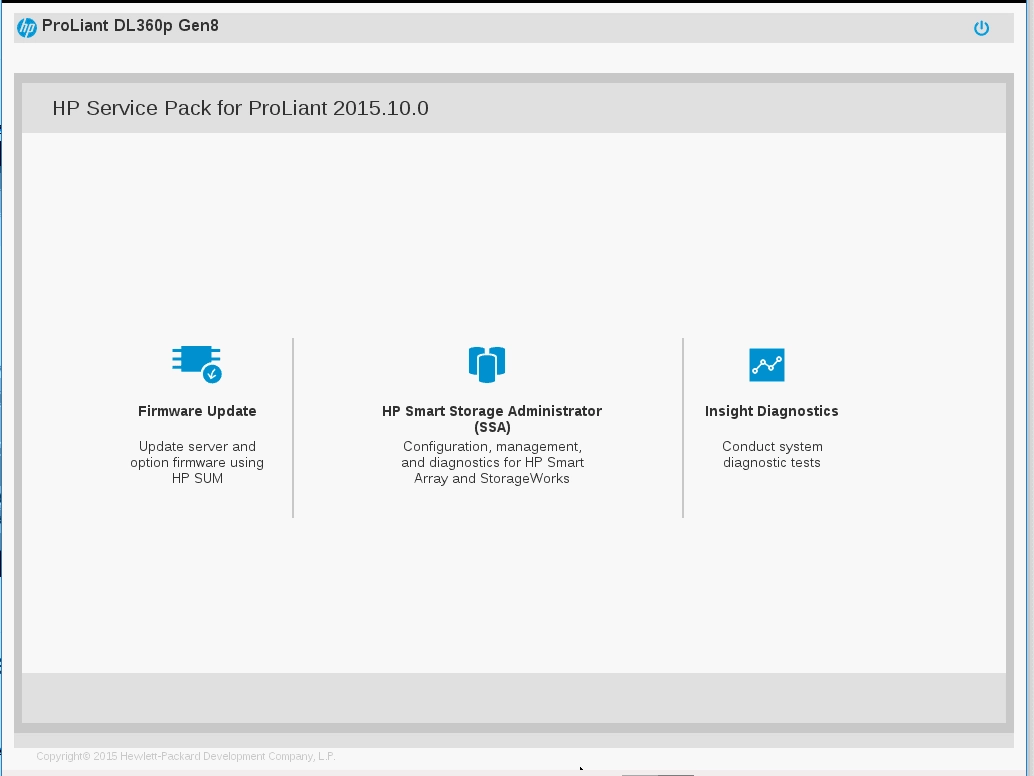Click 'Configuration, management, and diagnostics' description

click(x=492, y=462)
